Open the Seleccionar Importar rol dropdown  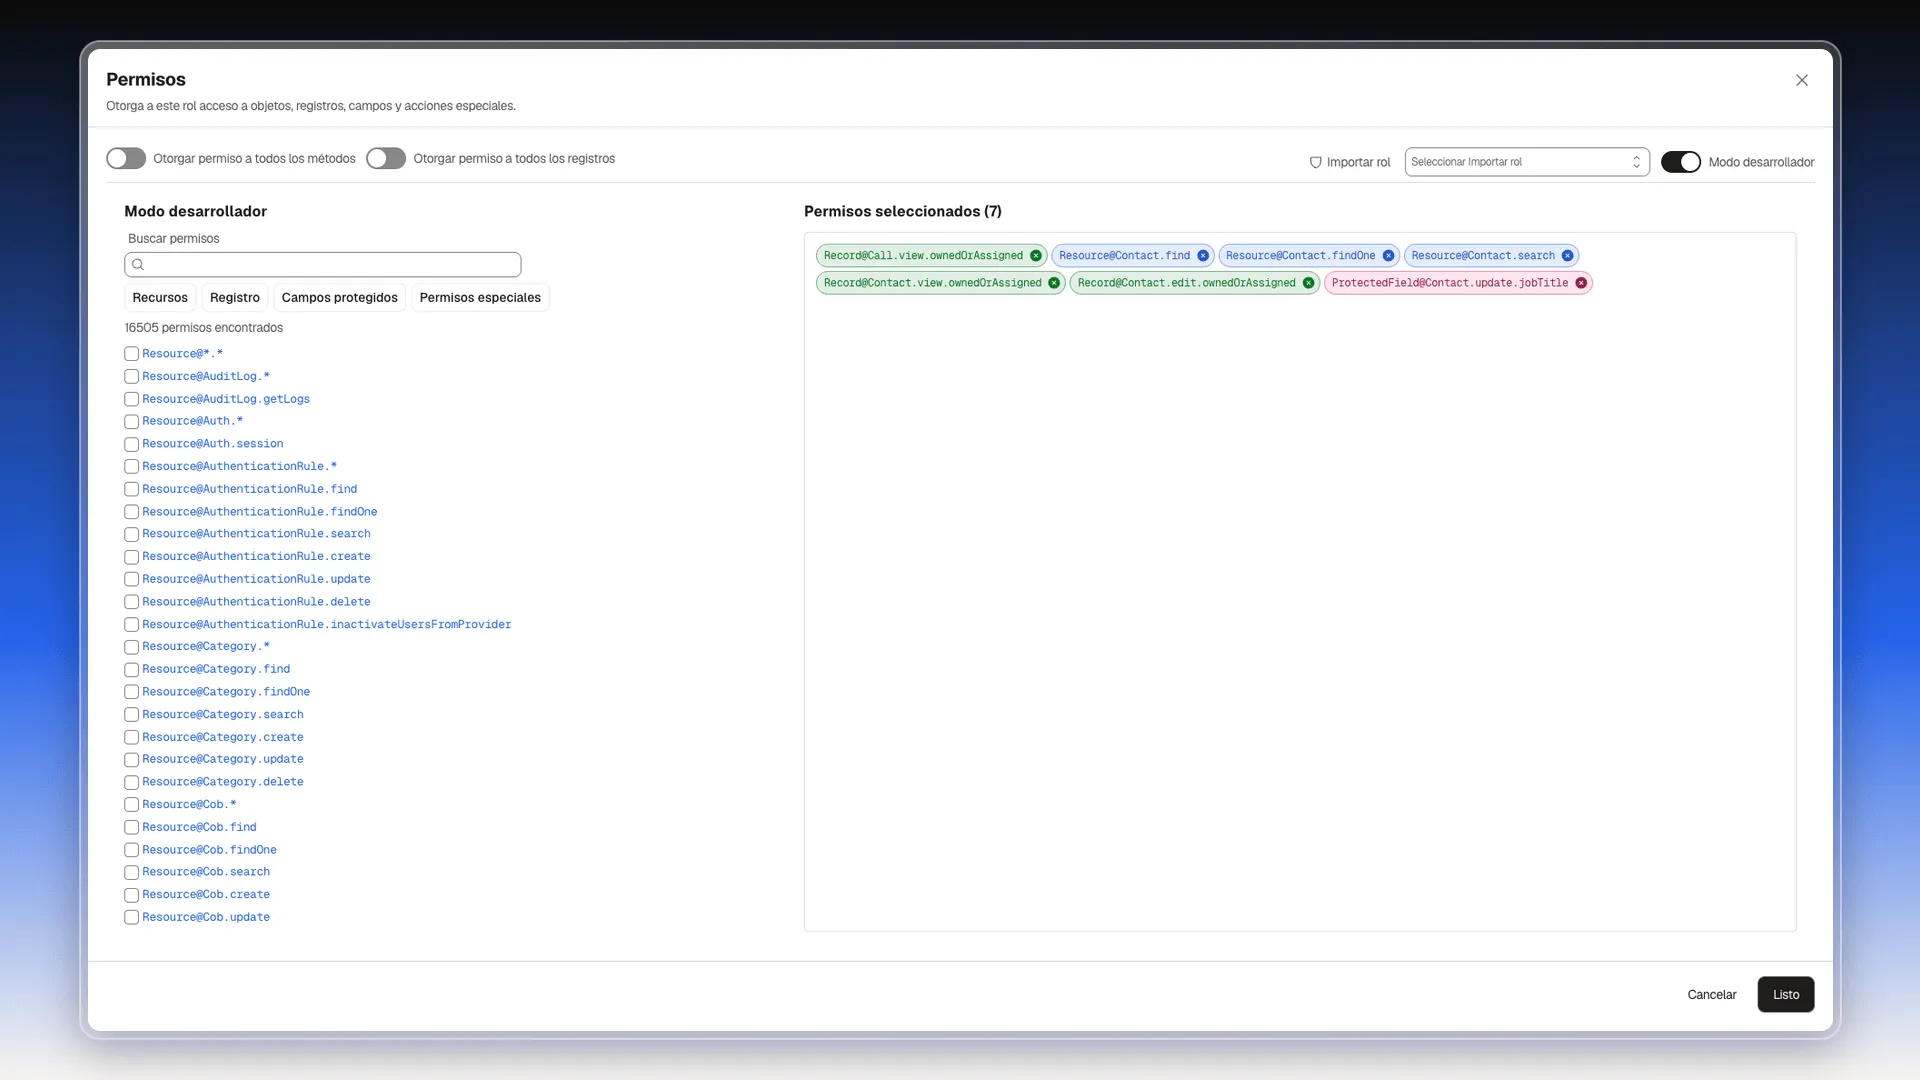click(1527, 162)
